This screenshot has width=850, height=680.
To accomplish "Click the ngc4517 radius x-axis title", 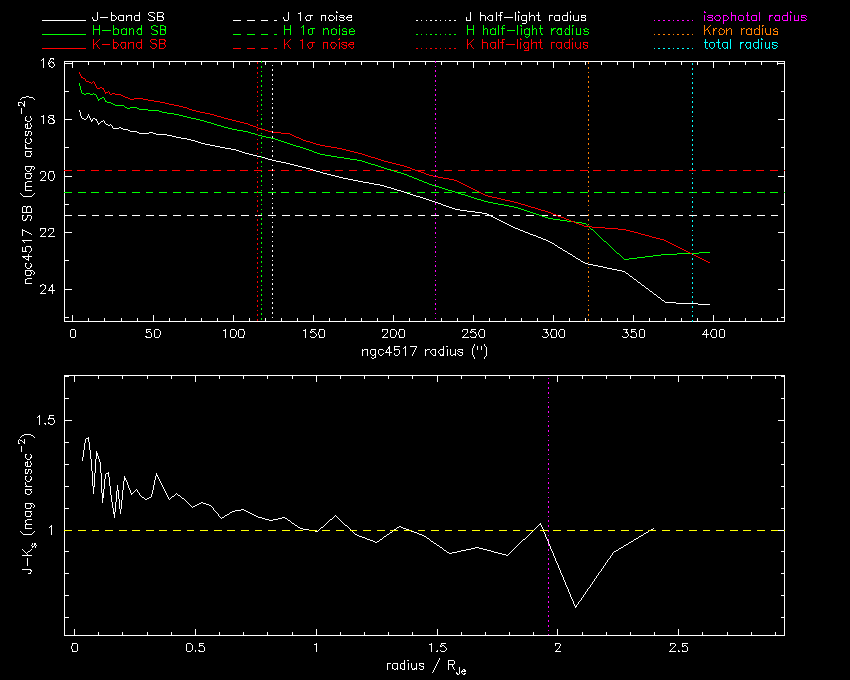I will pyautogui.click(x=427, y=352).
